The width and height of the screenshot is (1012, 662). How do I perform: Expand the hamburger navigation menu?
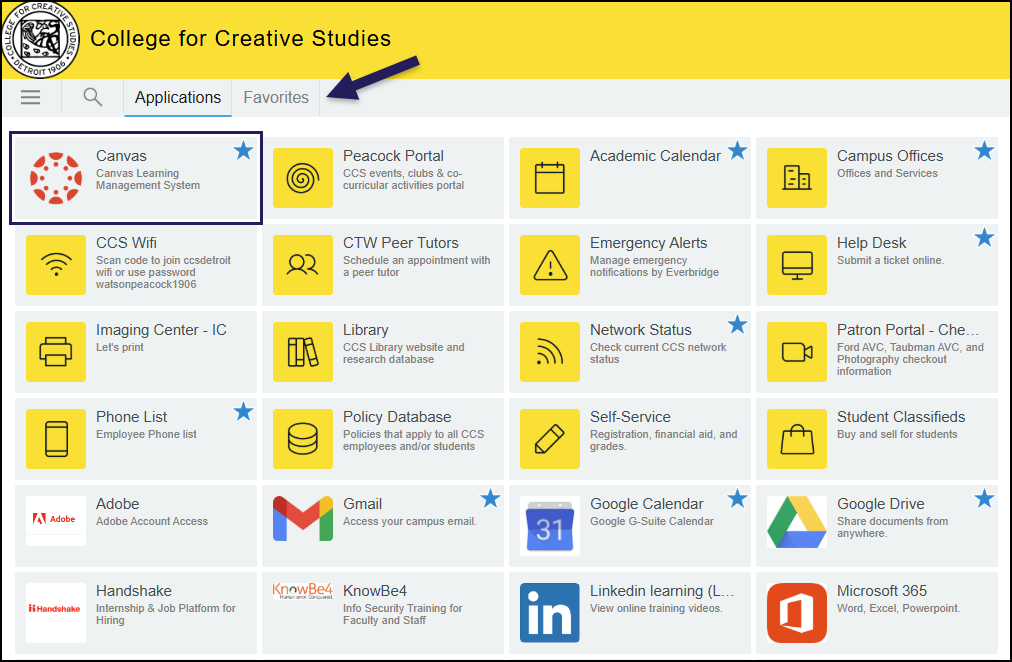coord(30,97)
